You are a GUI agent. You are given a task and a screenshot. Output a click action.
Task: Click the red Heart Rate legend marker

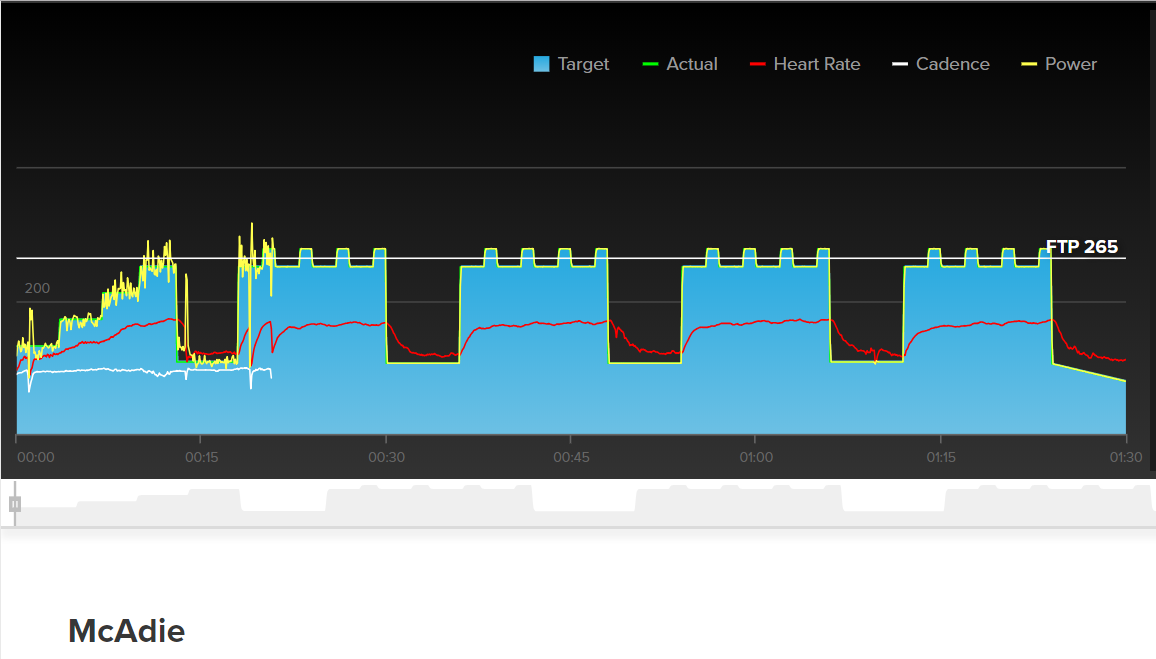point(758,64)
